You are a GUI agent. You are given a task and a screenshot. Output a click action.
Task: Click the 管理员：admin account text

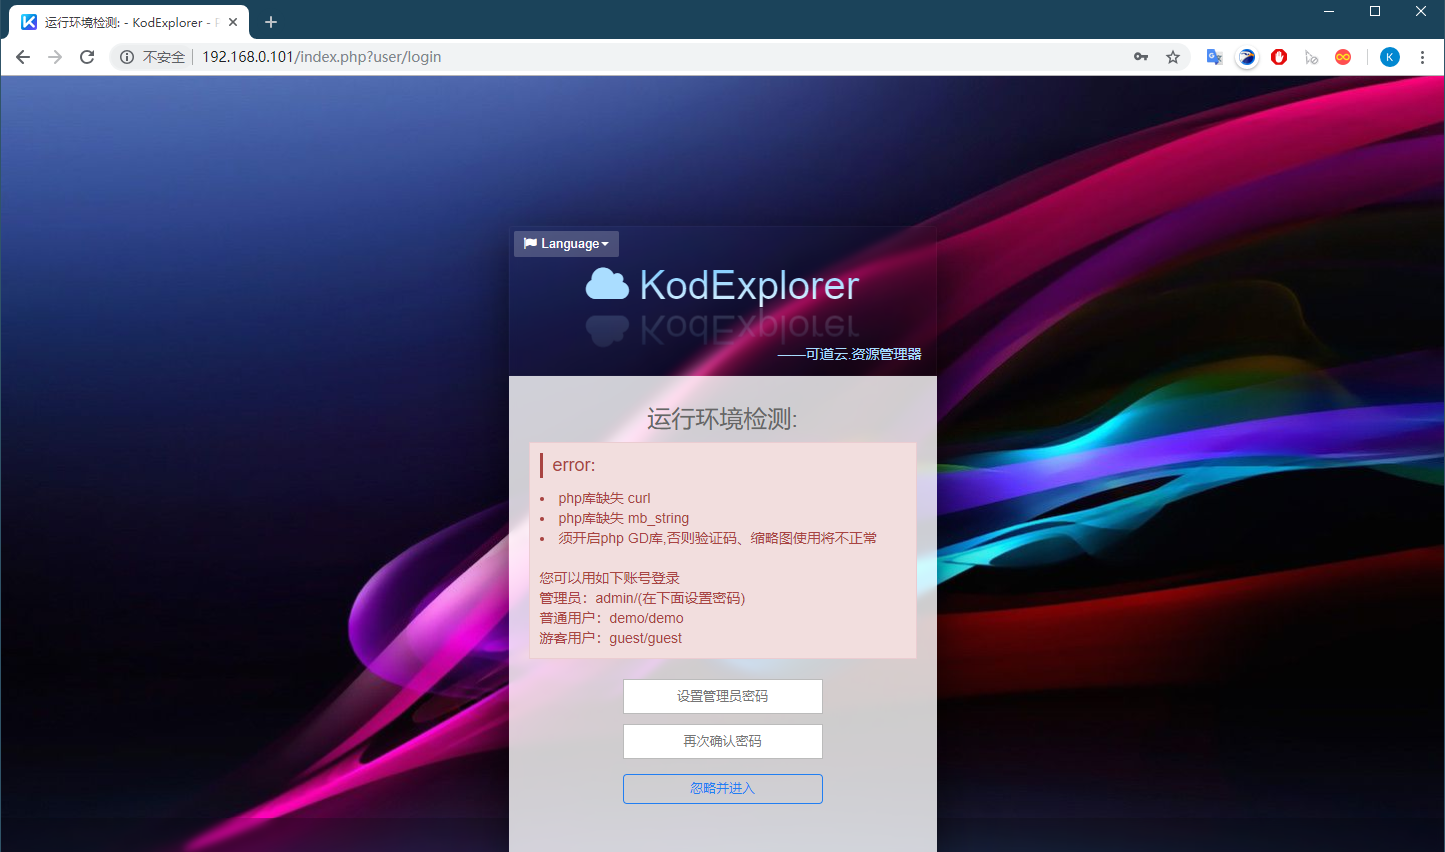point(642,598)
